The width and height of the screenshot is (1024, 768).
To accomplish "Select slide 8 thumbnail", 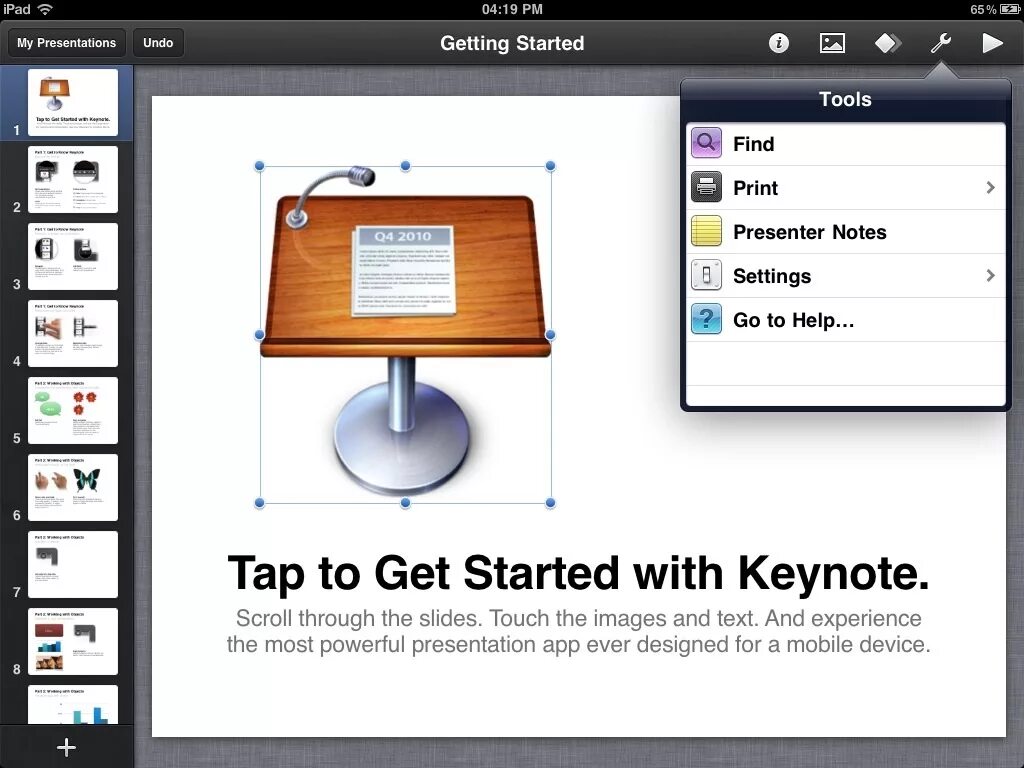I will coord(72,641).
